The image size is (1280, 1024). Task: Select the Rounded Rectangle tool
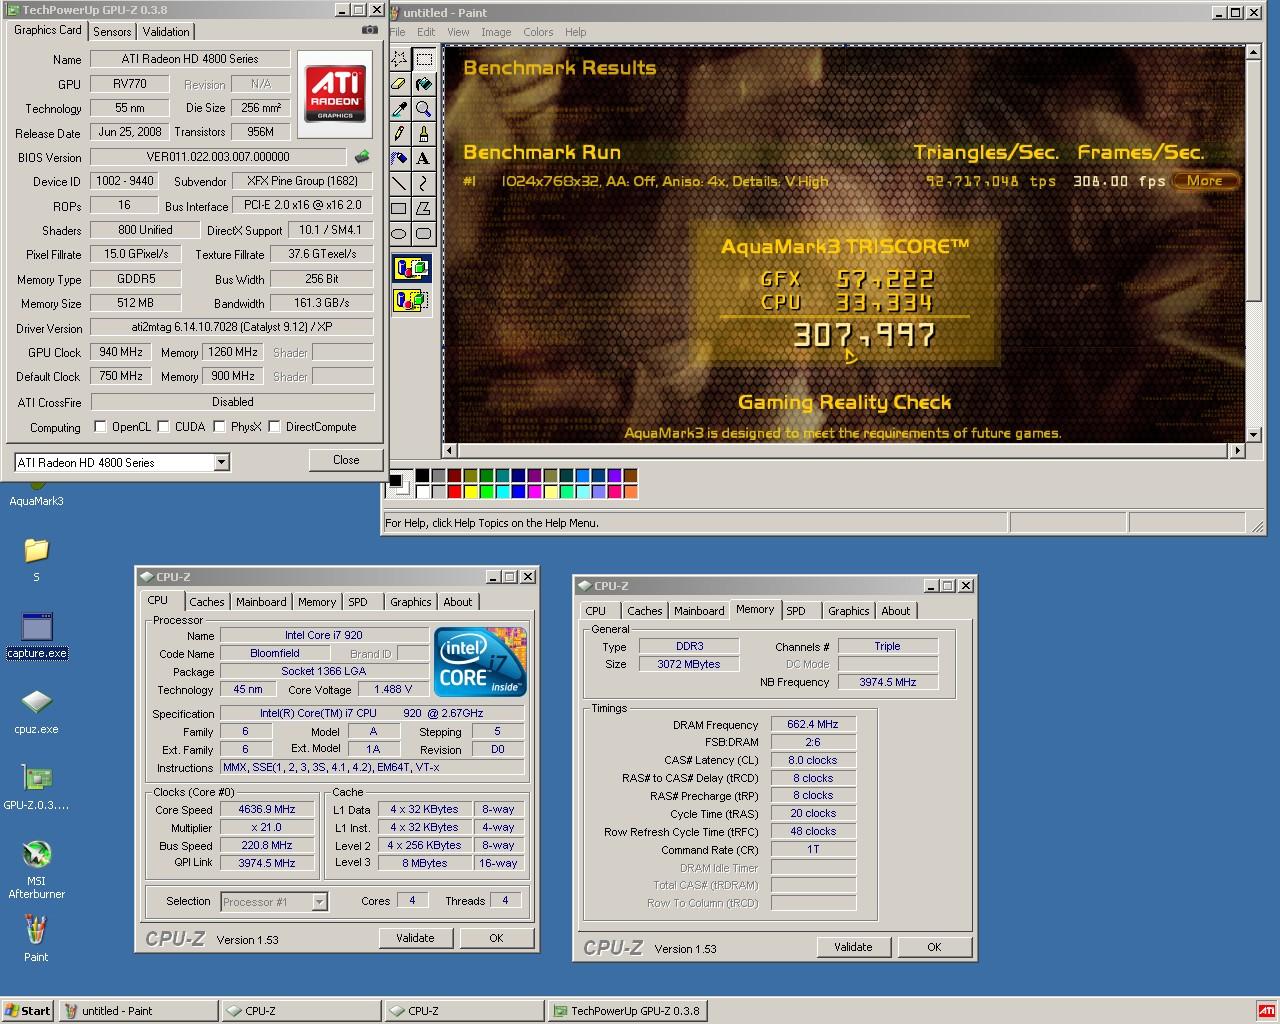point(424,234)
